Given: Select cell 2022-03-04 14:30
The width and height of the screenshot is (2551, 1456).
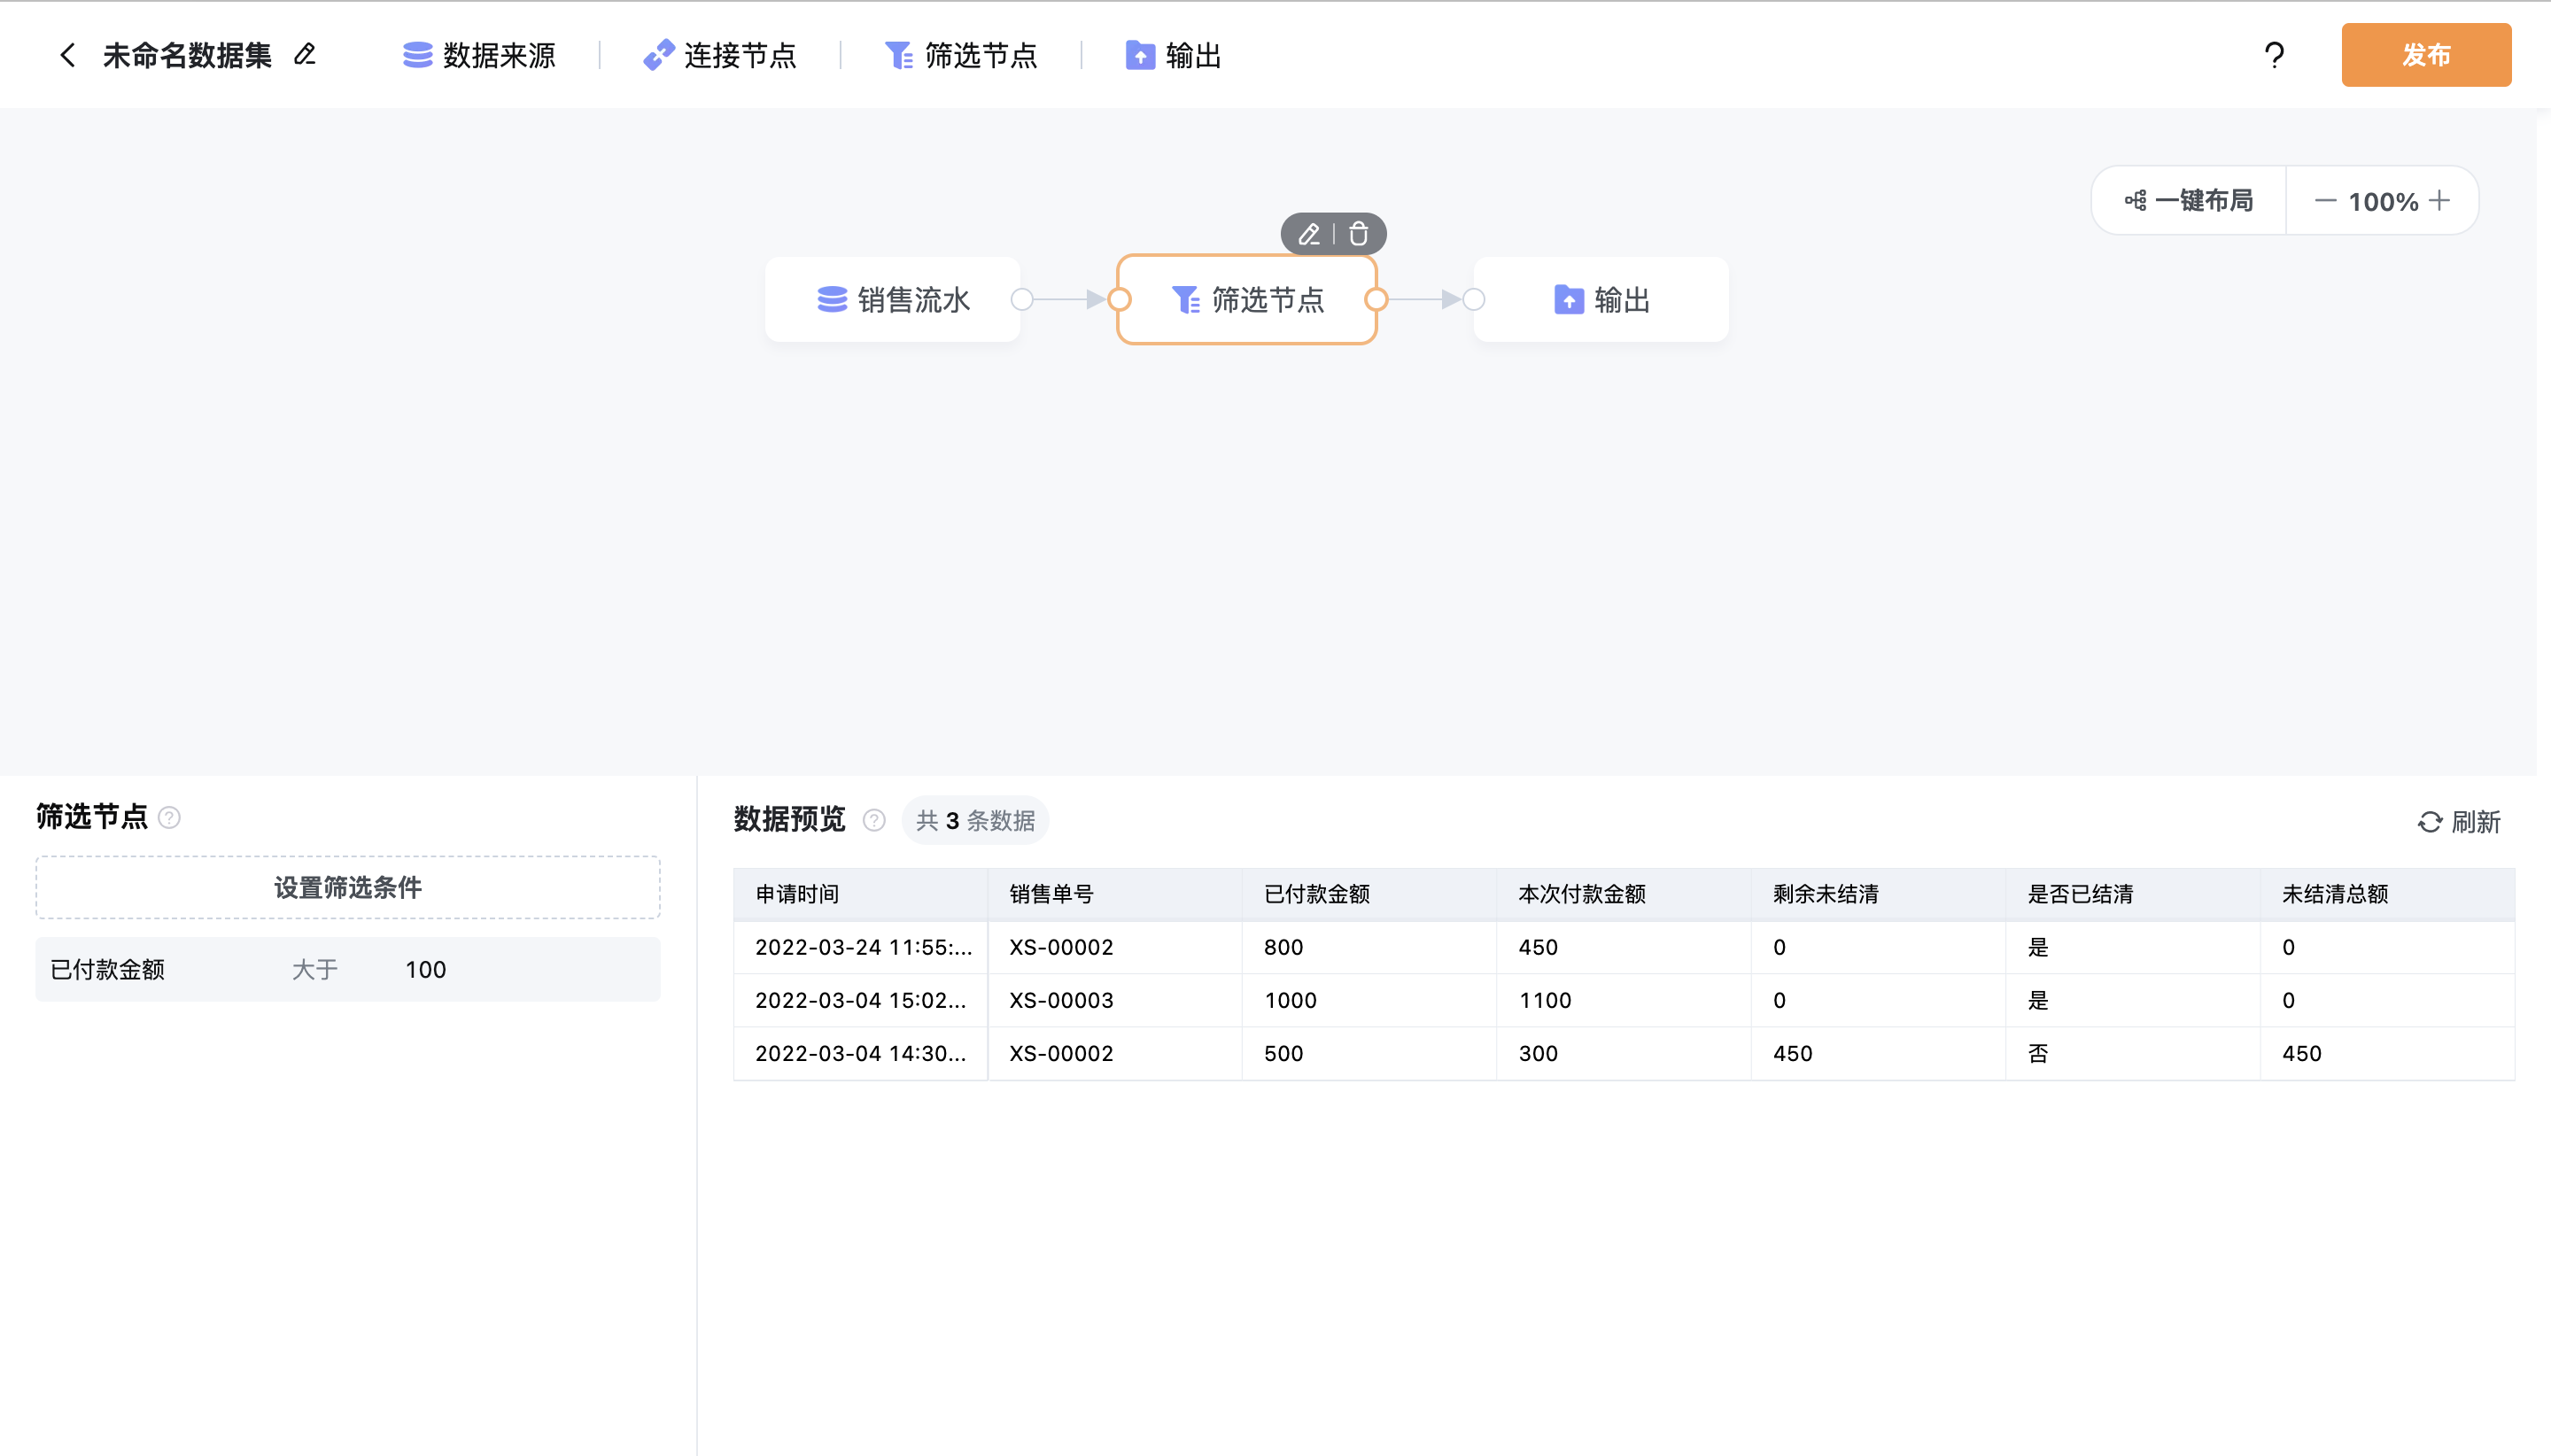Looking at the screenshot, I should click(x=861, y=1053).
